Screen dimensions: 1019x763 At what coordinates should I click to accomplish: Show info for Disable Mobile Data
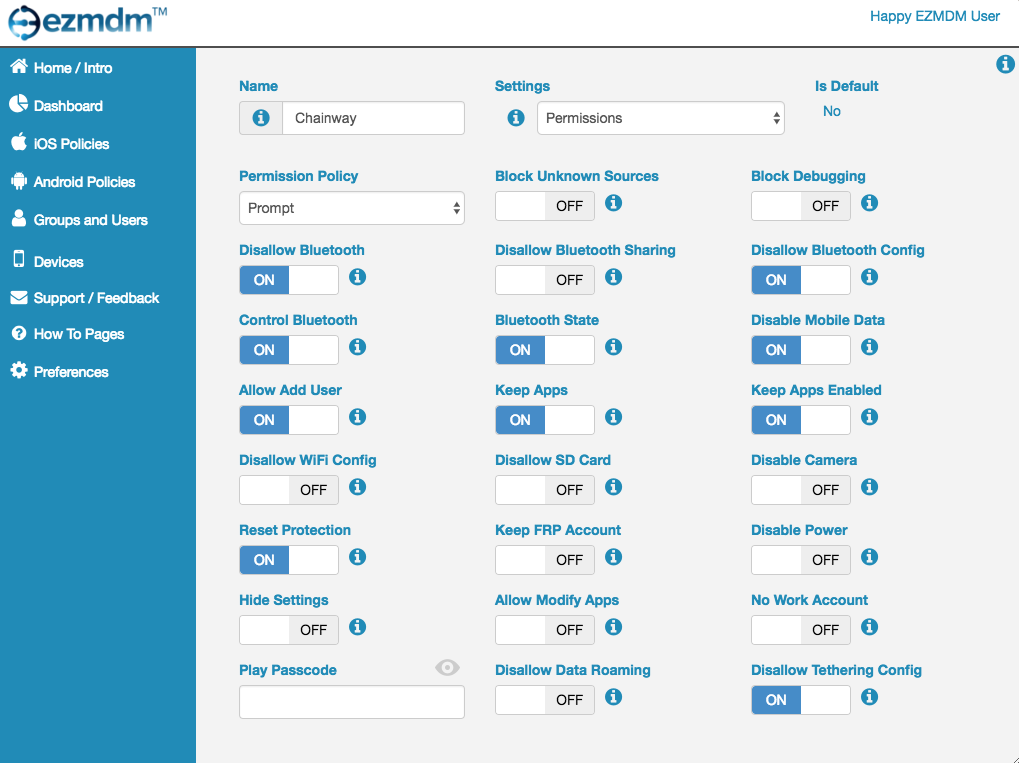[x=870, y=347]
